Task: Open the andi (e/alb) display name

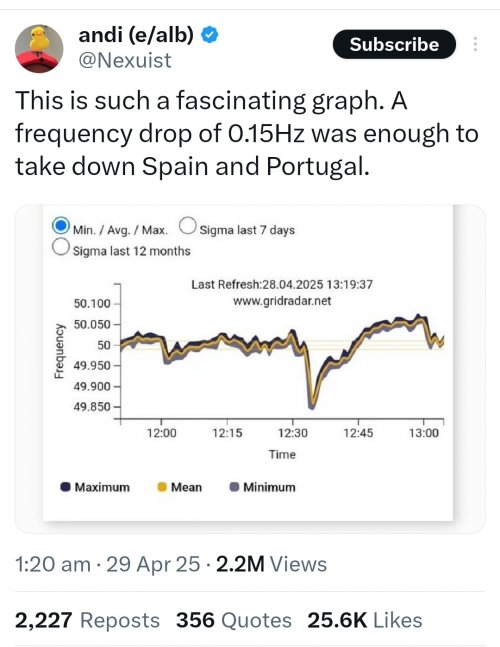Action: (136, 35)
